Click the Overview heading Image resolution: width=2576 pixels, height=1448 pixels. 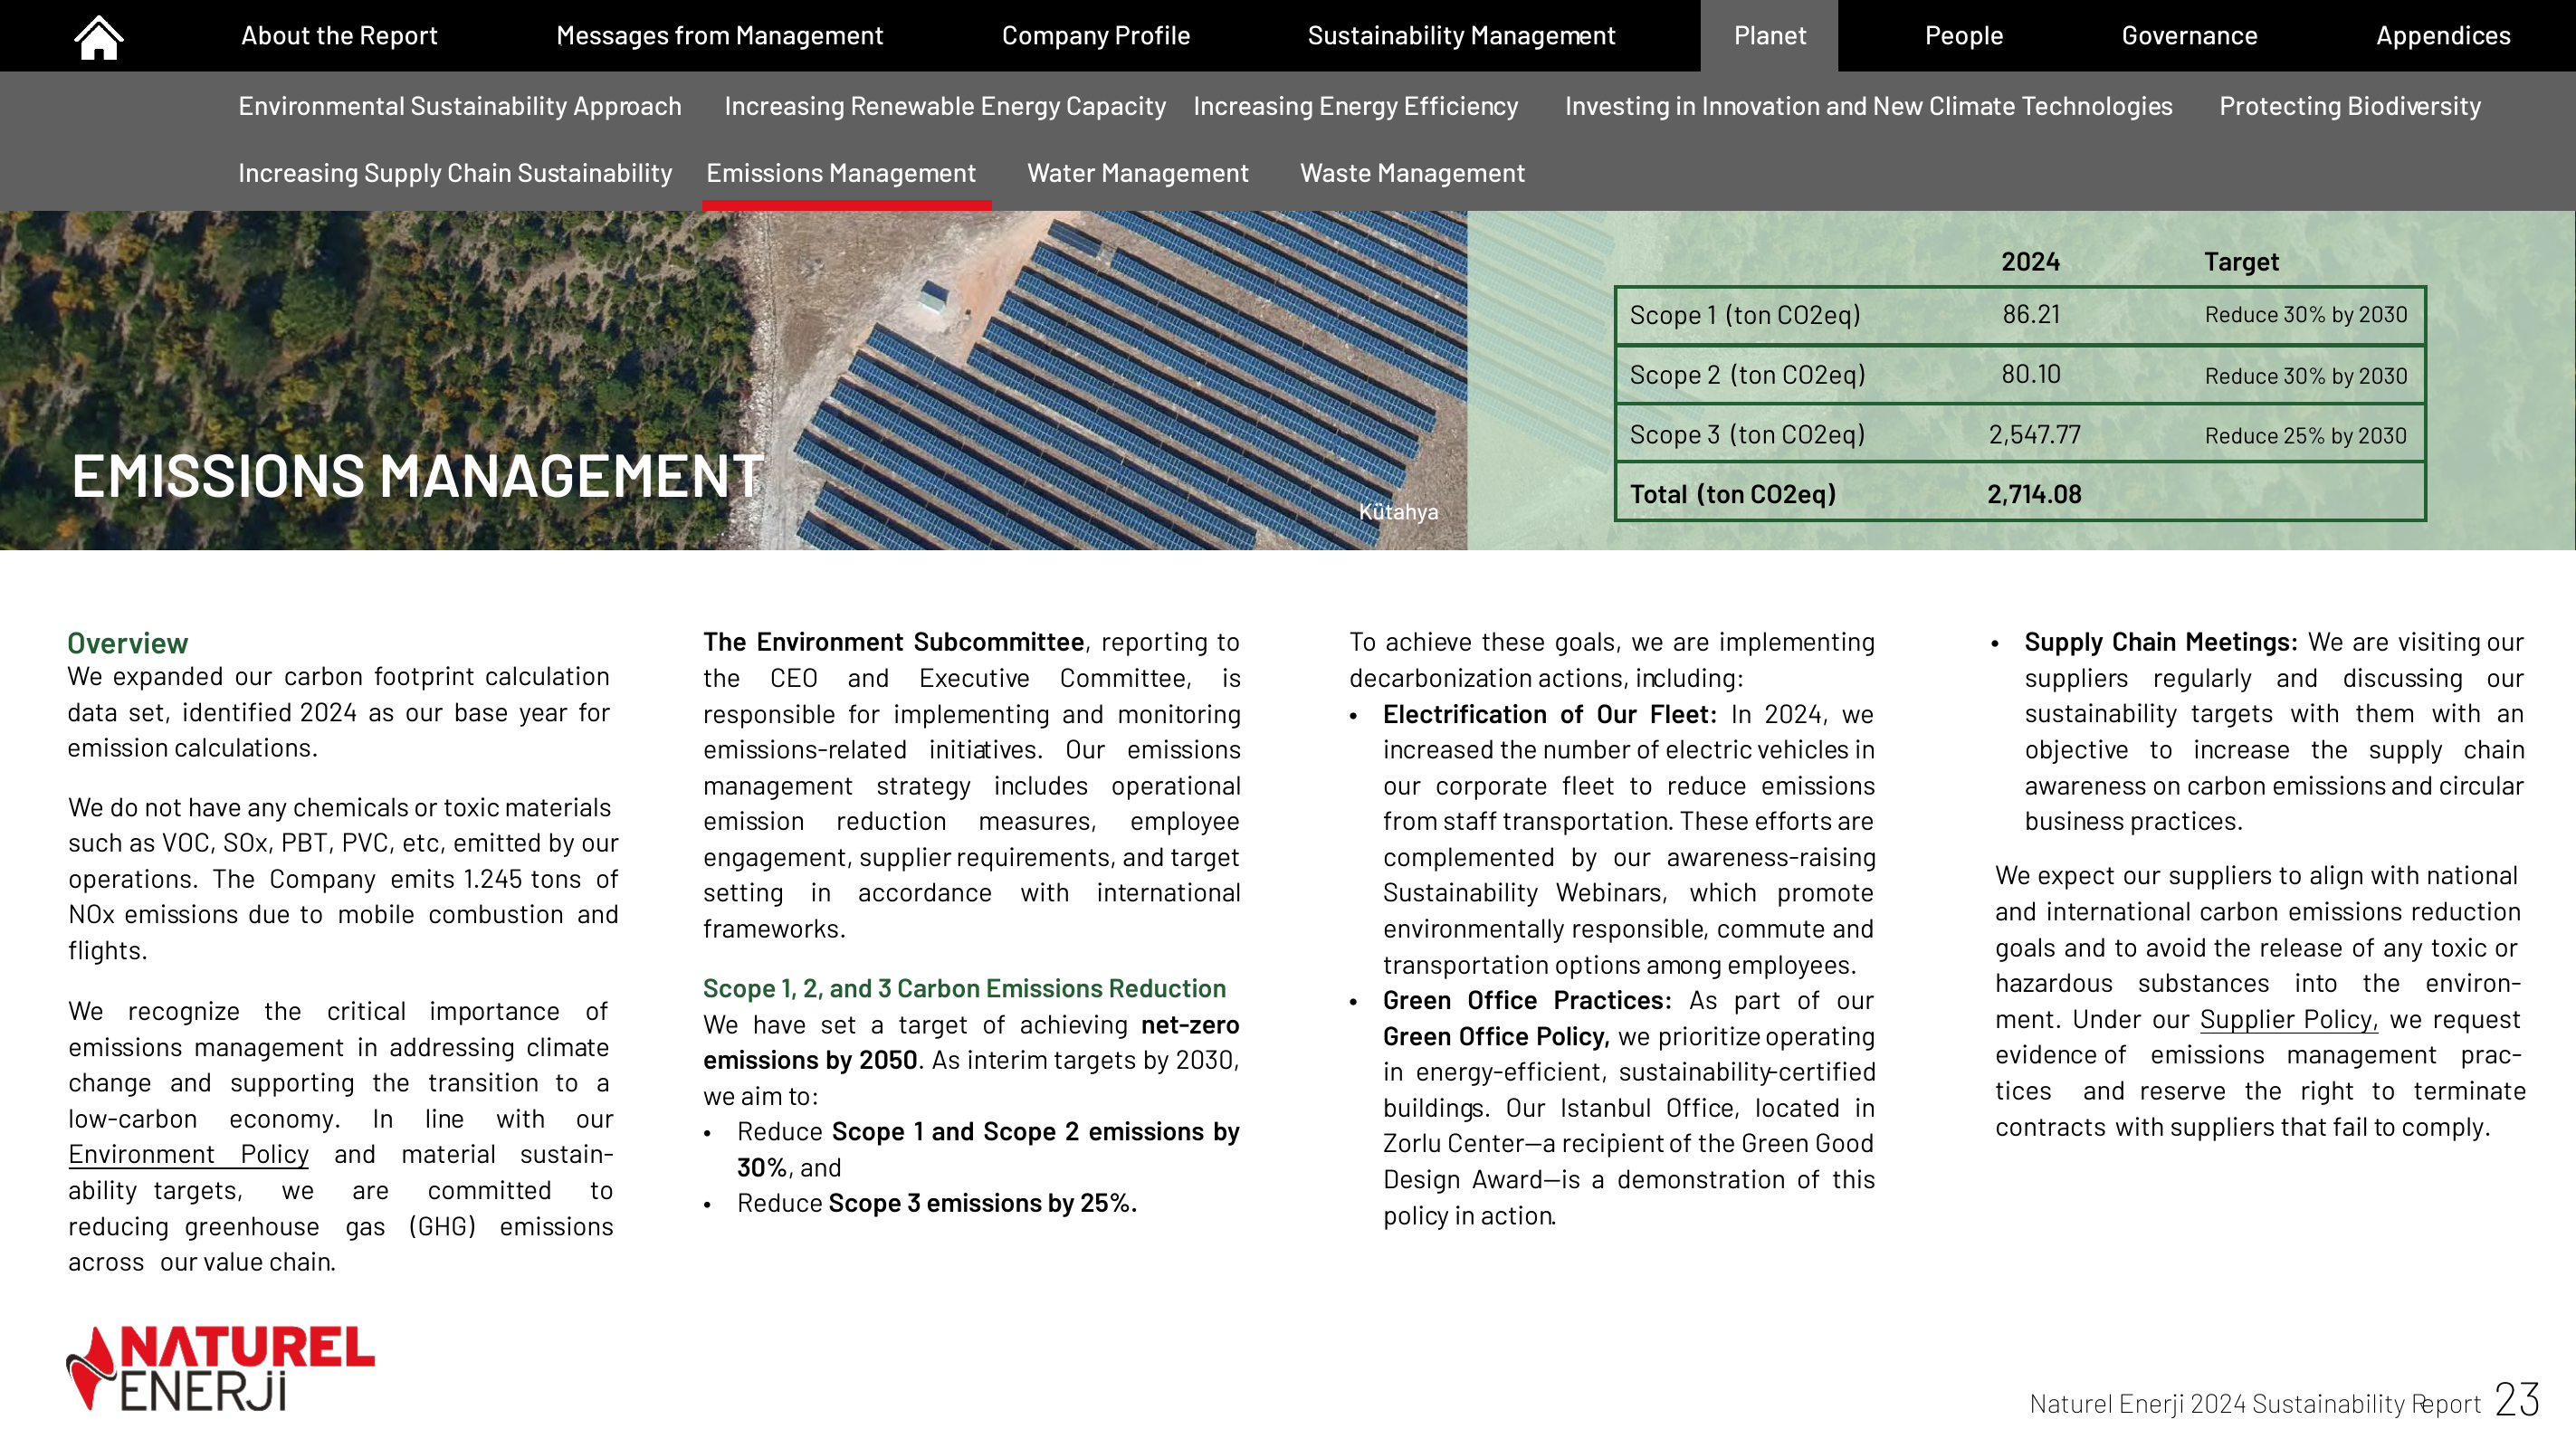pos(127,643)
